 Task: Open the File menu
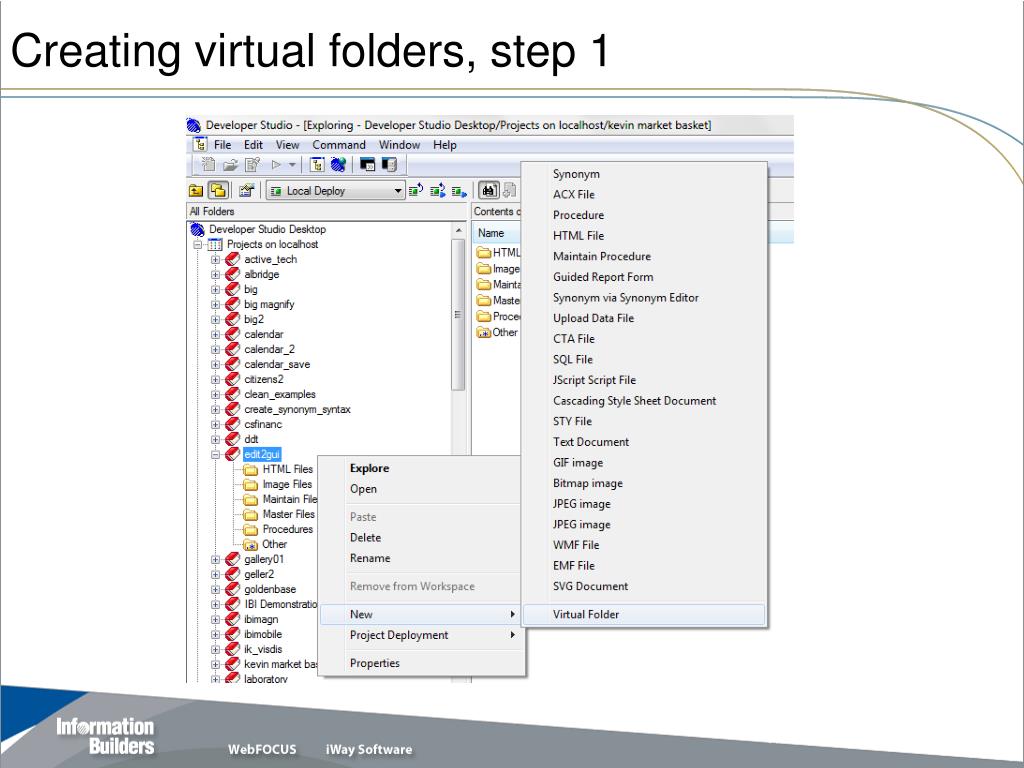click(223, 145)
